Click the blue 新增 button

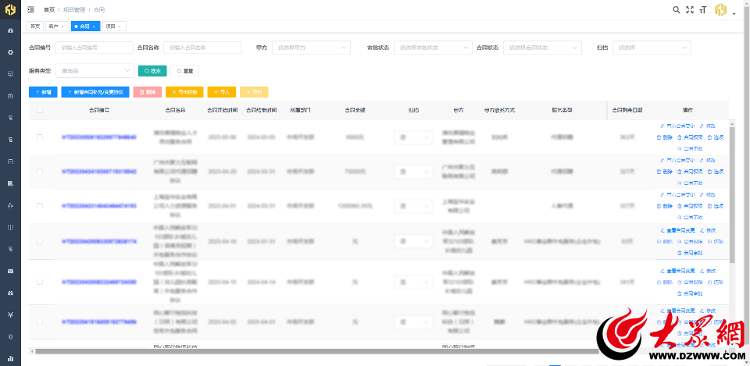(x=43, y=92)
